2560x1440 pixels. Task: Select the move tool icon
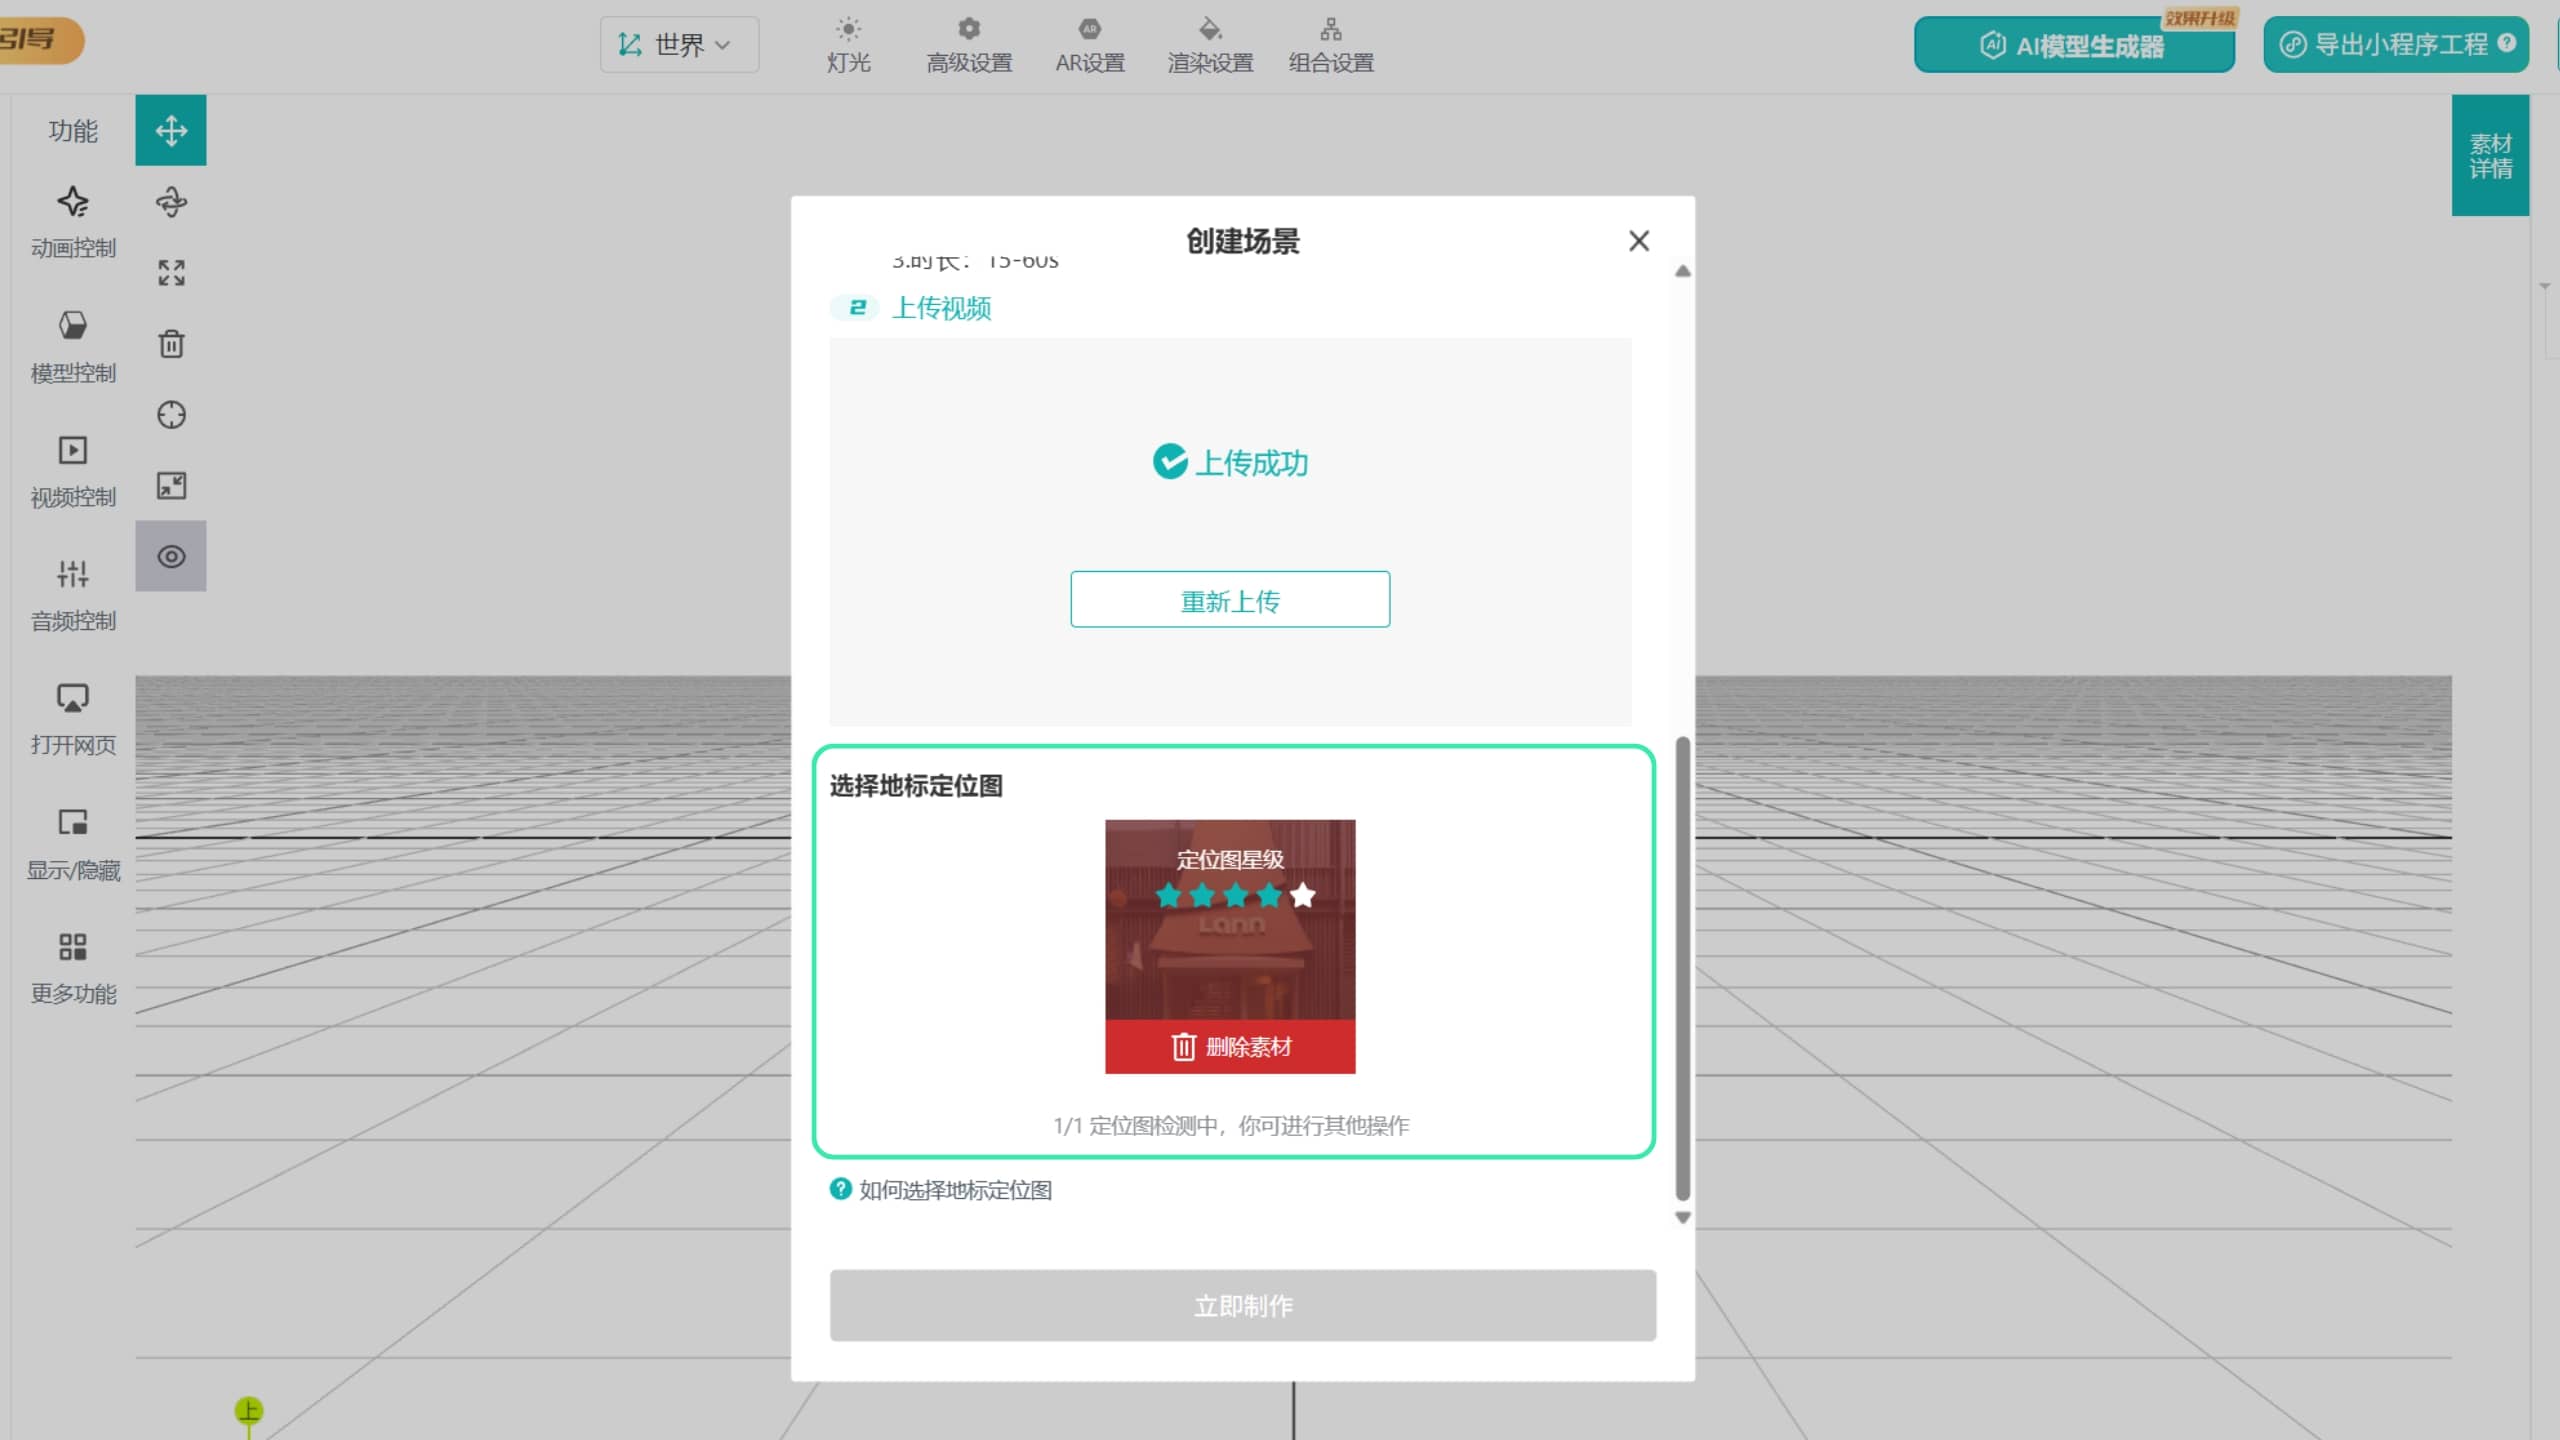click(x=171, y=130)
